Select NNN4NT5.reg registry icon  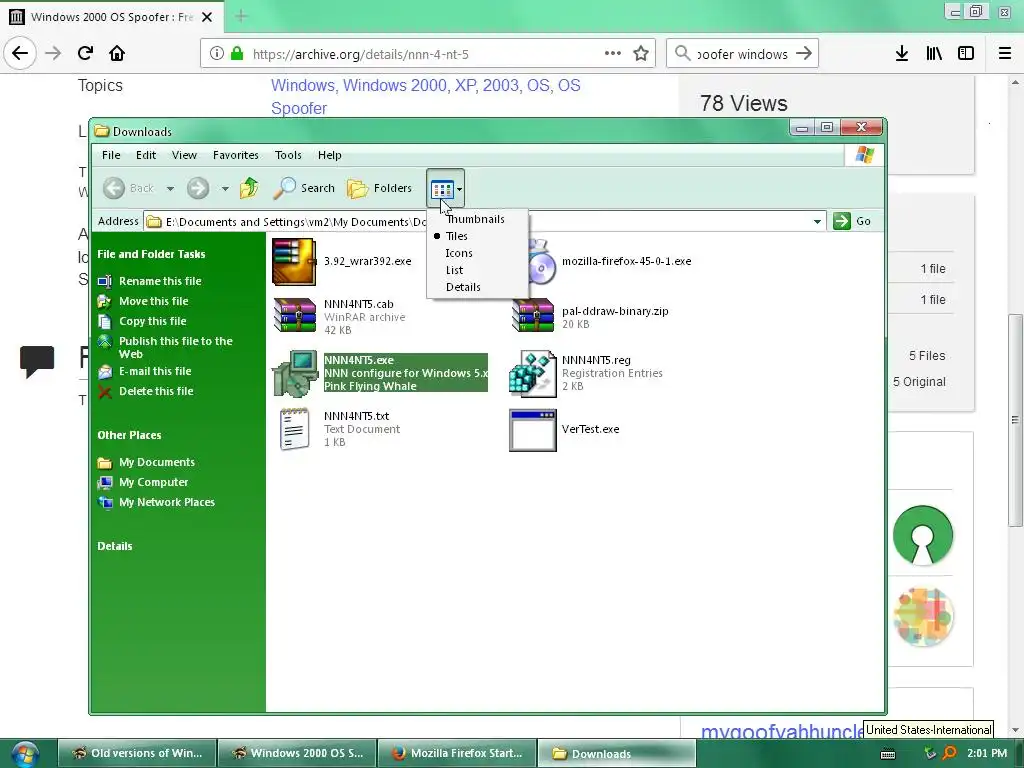click(533, 374)
